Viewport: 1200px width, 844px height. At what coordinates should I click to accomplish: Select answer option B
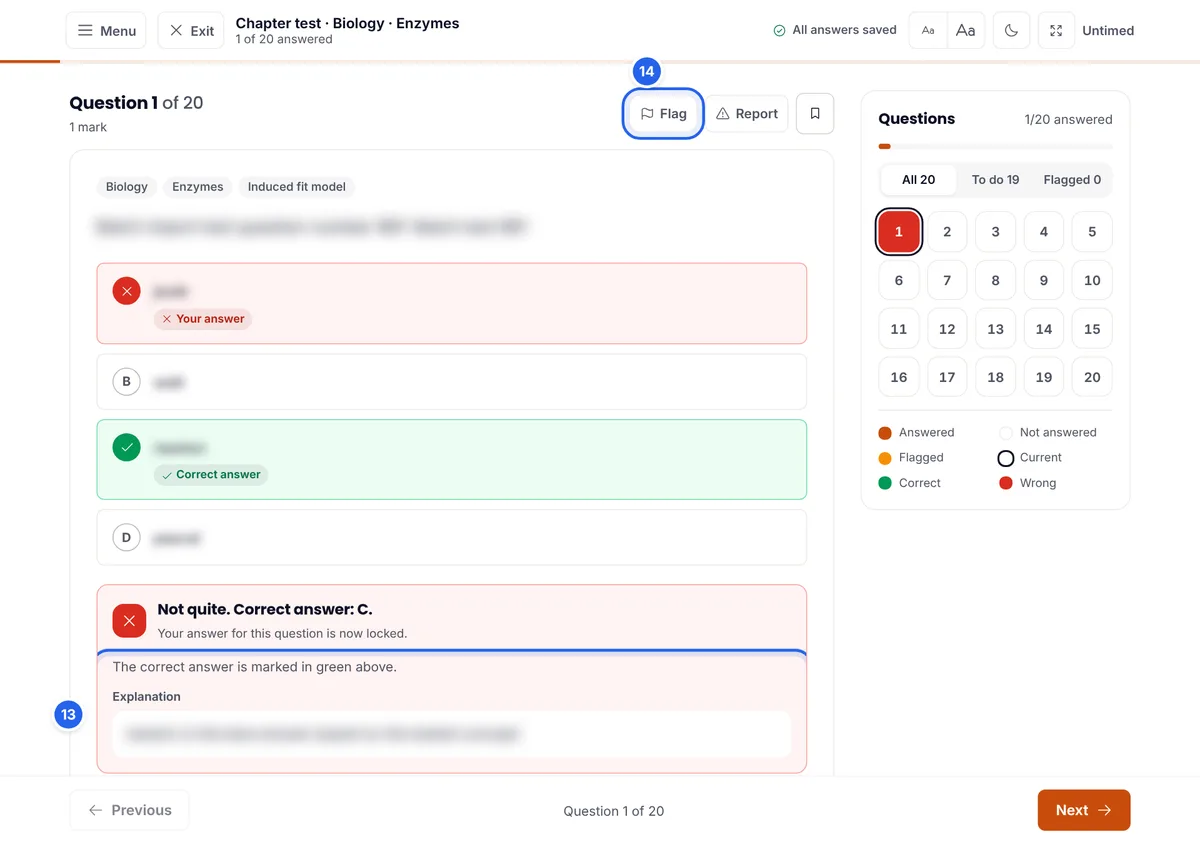click(x=451, y=382)
